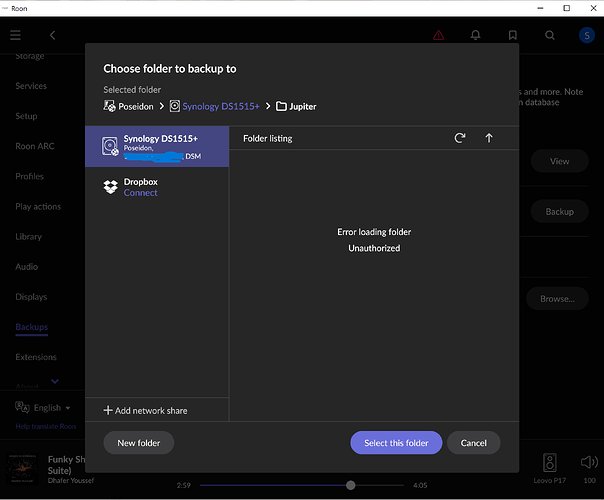Open the Displays settings tab
The width and height of the screenshot is (604, 500).
[x=31, y=297]
